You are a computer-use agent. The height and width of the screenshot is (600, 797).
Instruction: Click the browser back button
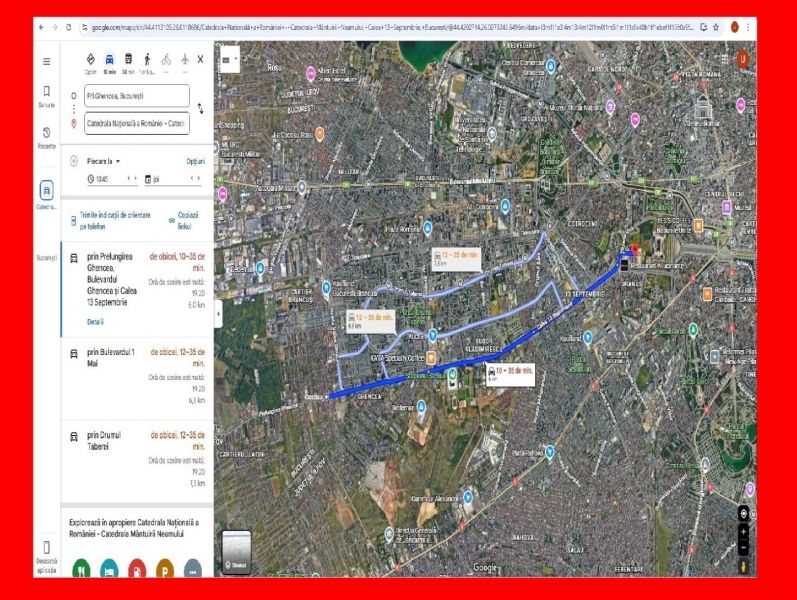coord(42,27)
